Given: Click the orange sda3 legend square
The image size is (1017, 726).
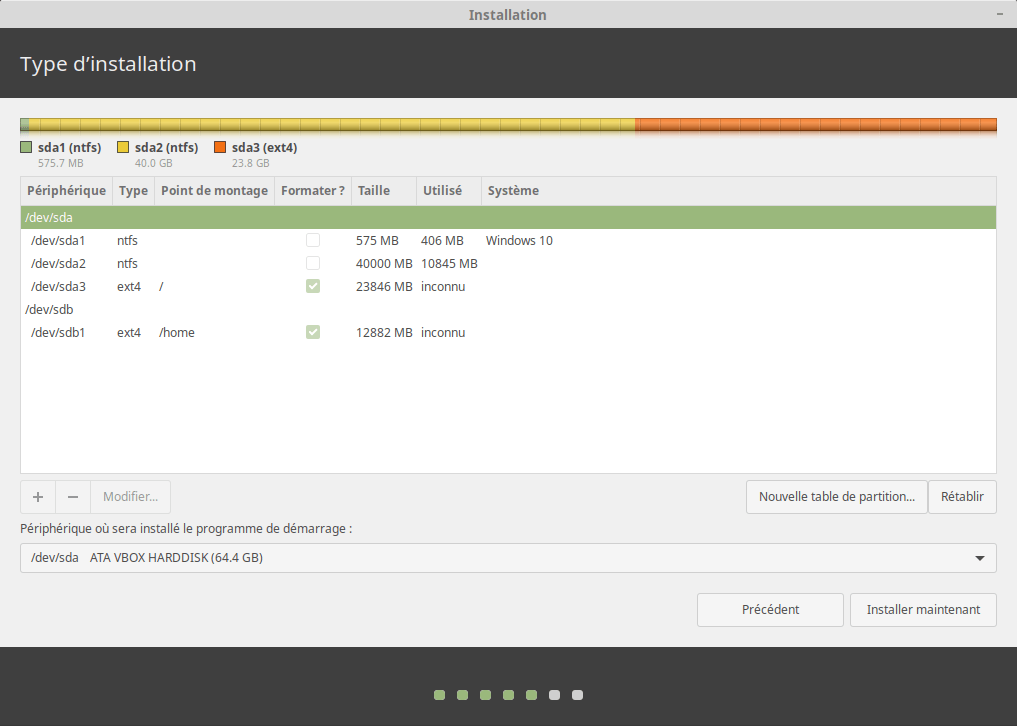Looking at the screenshot, I should tap(220, 148).
